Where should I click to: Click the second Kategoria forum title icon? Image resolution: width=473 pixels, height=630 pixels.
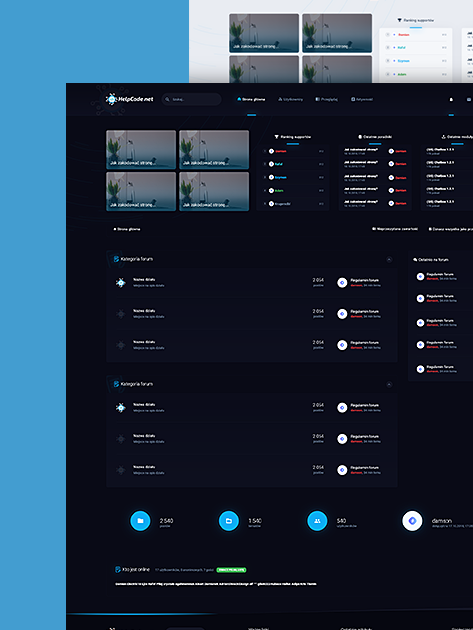116,384
